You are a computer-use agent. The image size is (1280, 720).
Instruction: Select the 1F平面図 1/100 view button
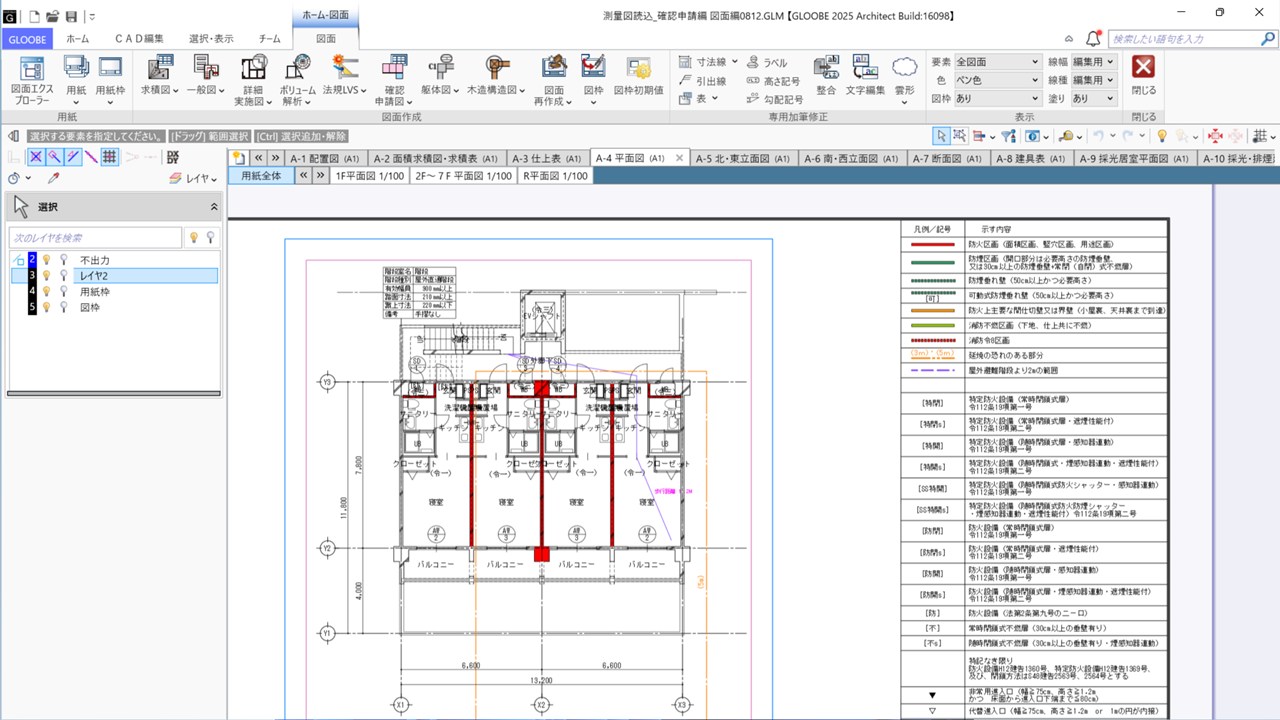click(370, 176)
